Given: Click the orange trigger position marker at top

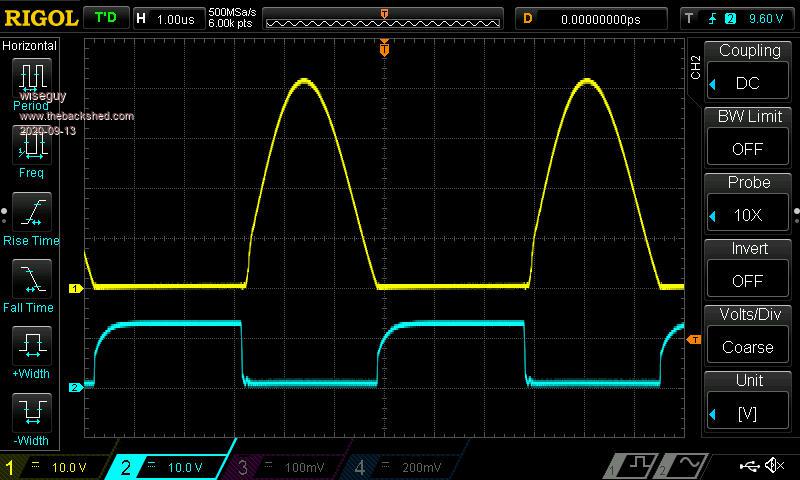Looking at the screenshot, I should tap(384, 48).
